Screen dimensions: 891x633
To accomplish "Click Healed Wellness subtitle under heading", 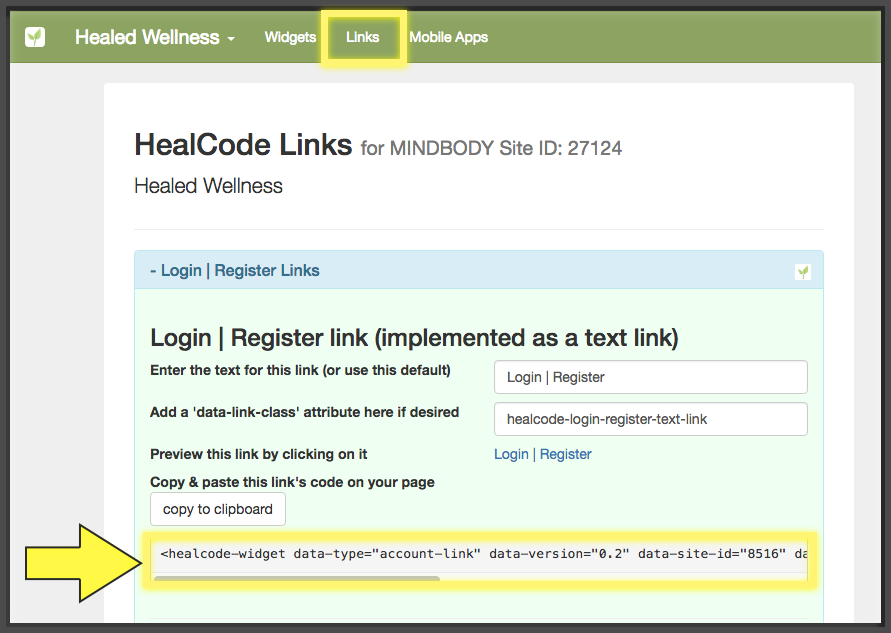I will (208, 186).
